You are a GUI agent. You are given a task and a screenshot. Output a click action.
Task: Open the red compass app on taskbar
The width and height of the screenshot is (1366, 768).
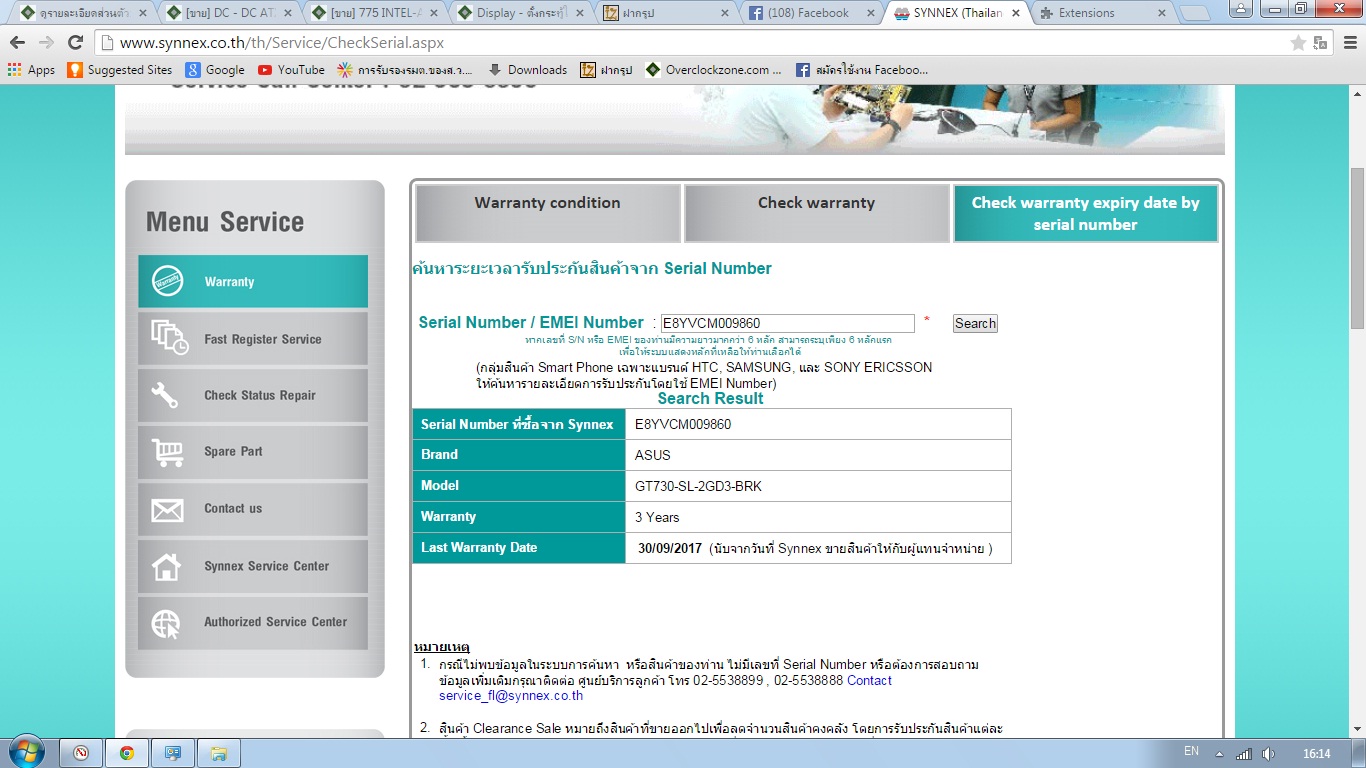pyautogui.click(x=81, y=753)
